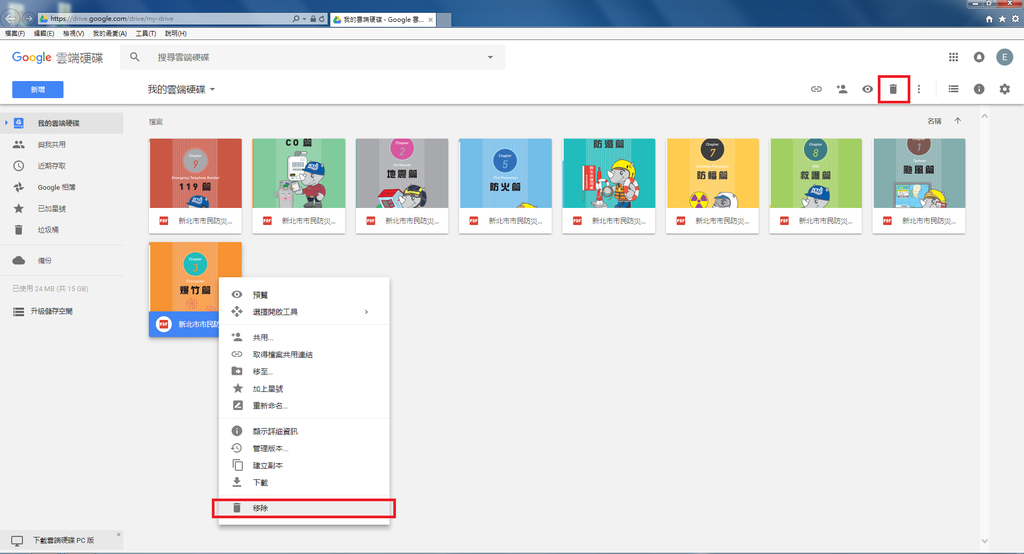Open browser 編輯(E) menu
This screenshot has height=554, width=1024.
tap(44, 33)
